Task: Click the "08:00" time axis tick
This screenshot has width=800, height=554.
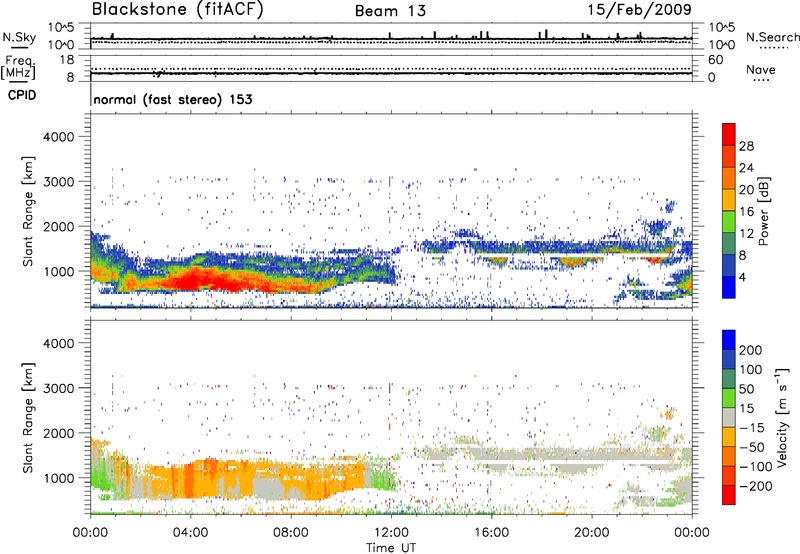Action: point(291,533)
